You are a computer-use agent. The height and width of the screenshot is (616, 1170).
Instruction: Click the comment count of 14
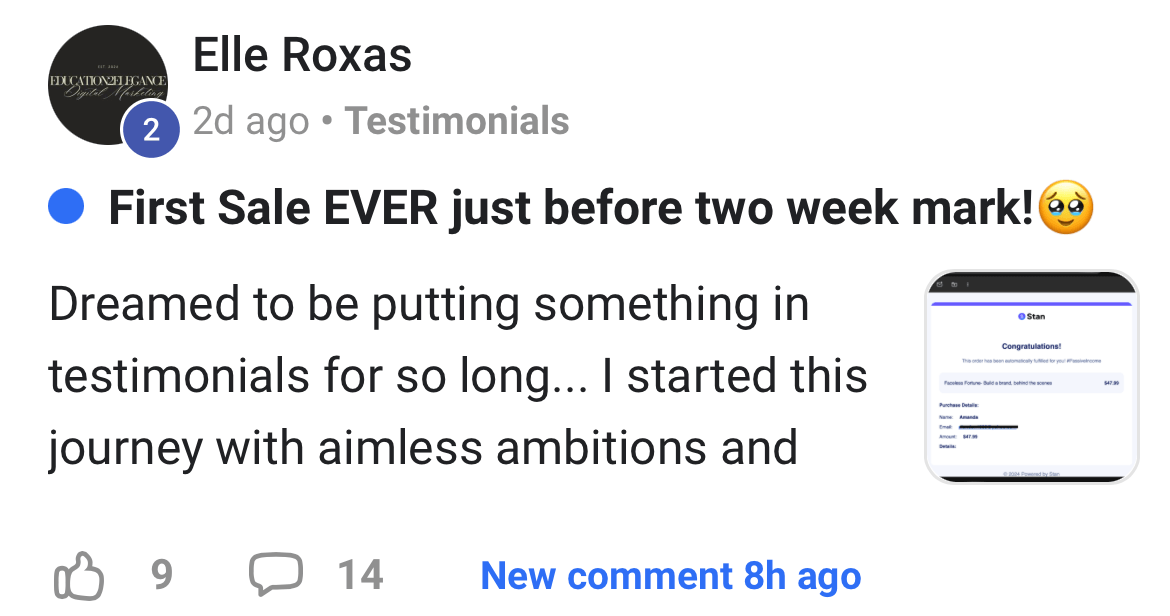360,576
